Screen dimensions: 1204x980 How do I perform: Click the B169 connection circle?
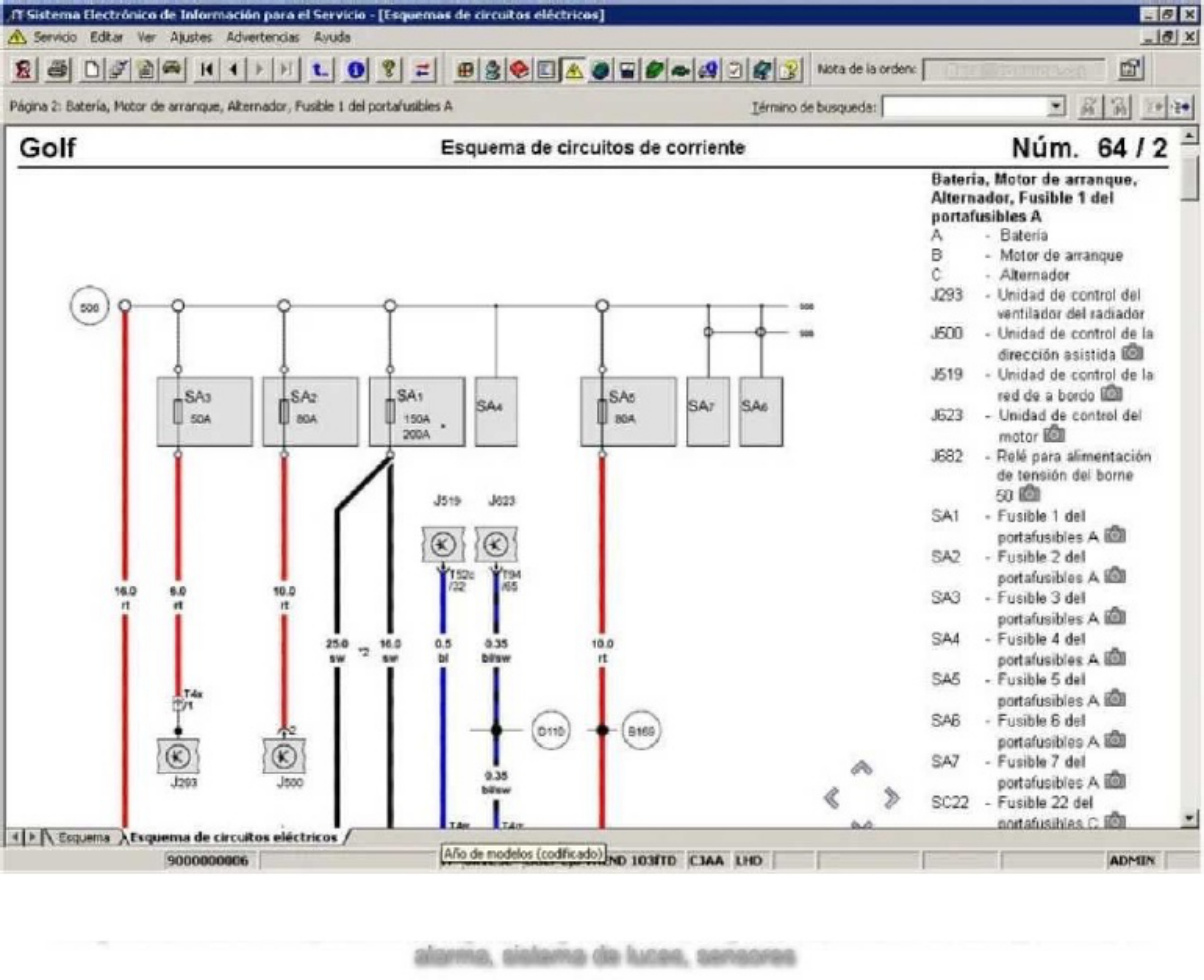[641, 731]
